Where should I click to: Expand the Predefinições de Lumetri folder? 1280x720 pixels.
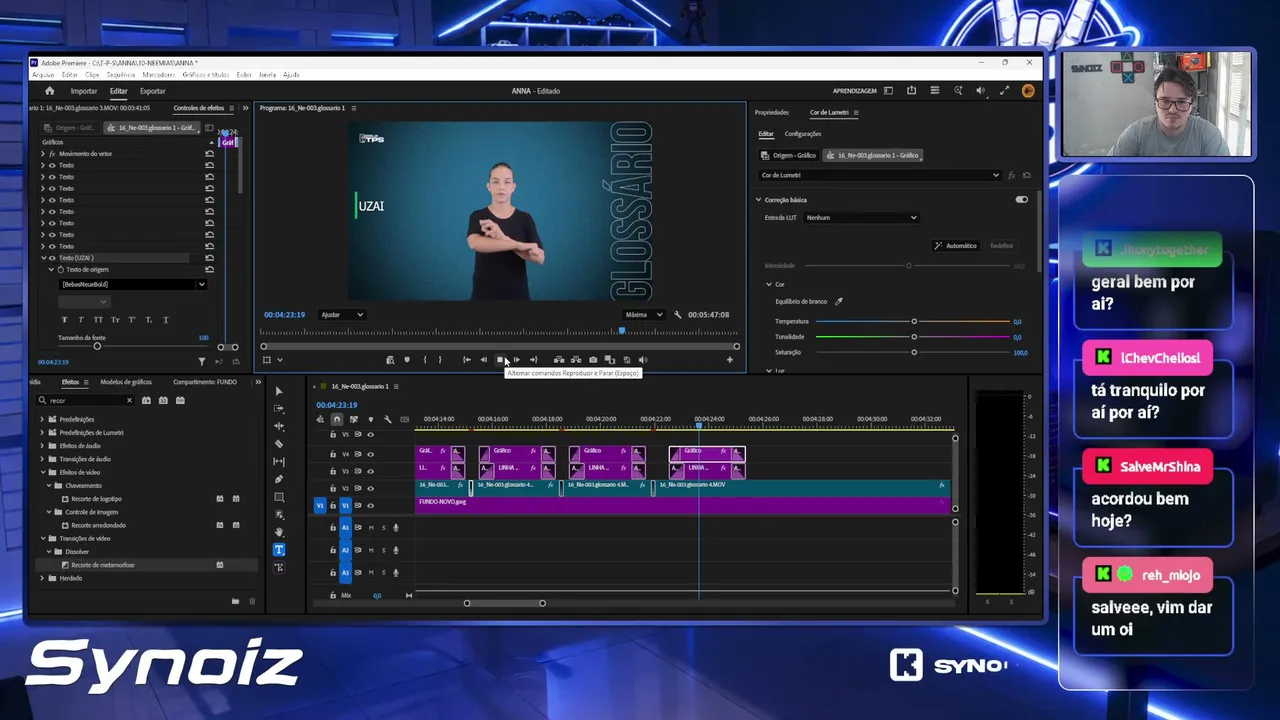(42, 433)
